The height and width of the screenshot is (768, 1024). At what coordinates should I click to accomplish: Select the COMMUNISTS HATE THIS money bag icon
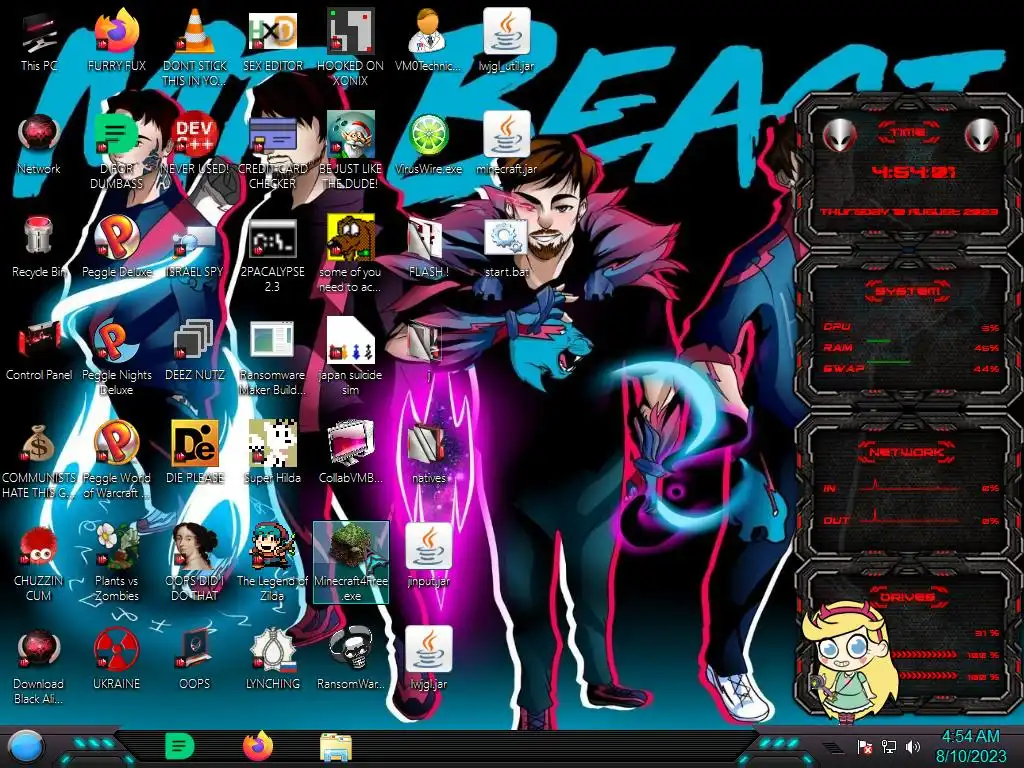[39, 461]
